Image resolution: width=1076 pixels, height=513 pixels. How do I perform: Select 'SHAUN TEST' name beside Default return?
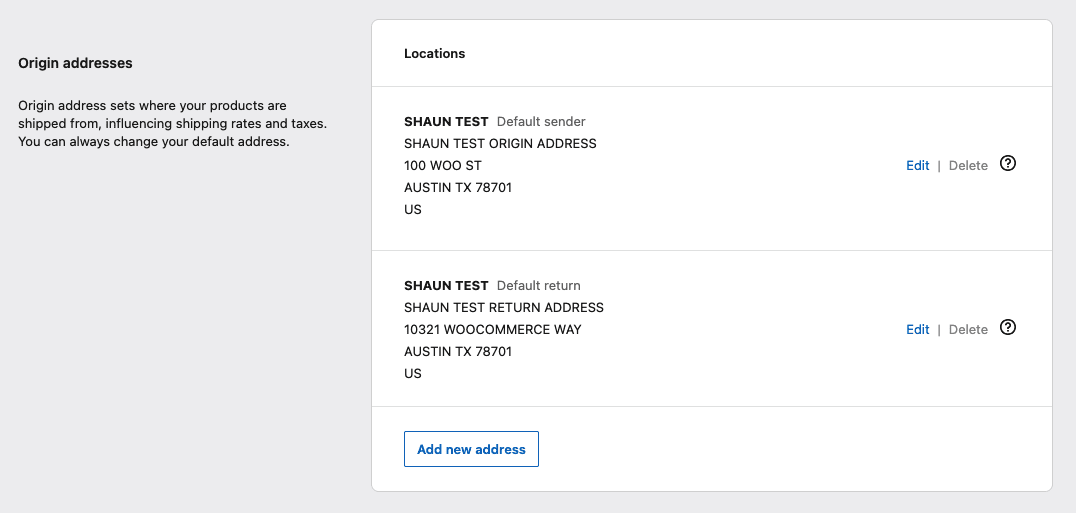tap(446, 285)
